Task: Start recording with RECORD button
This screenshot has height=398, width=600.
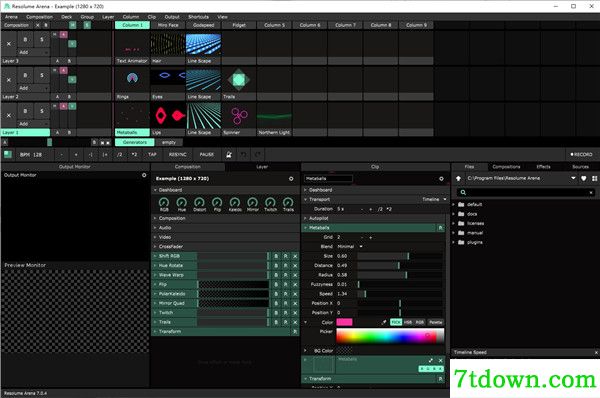Action: click(x=581, y=155)
